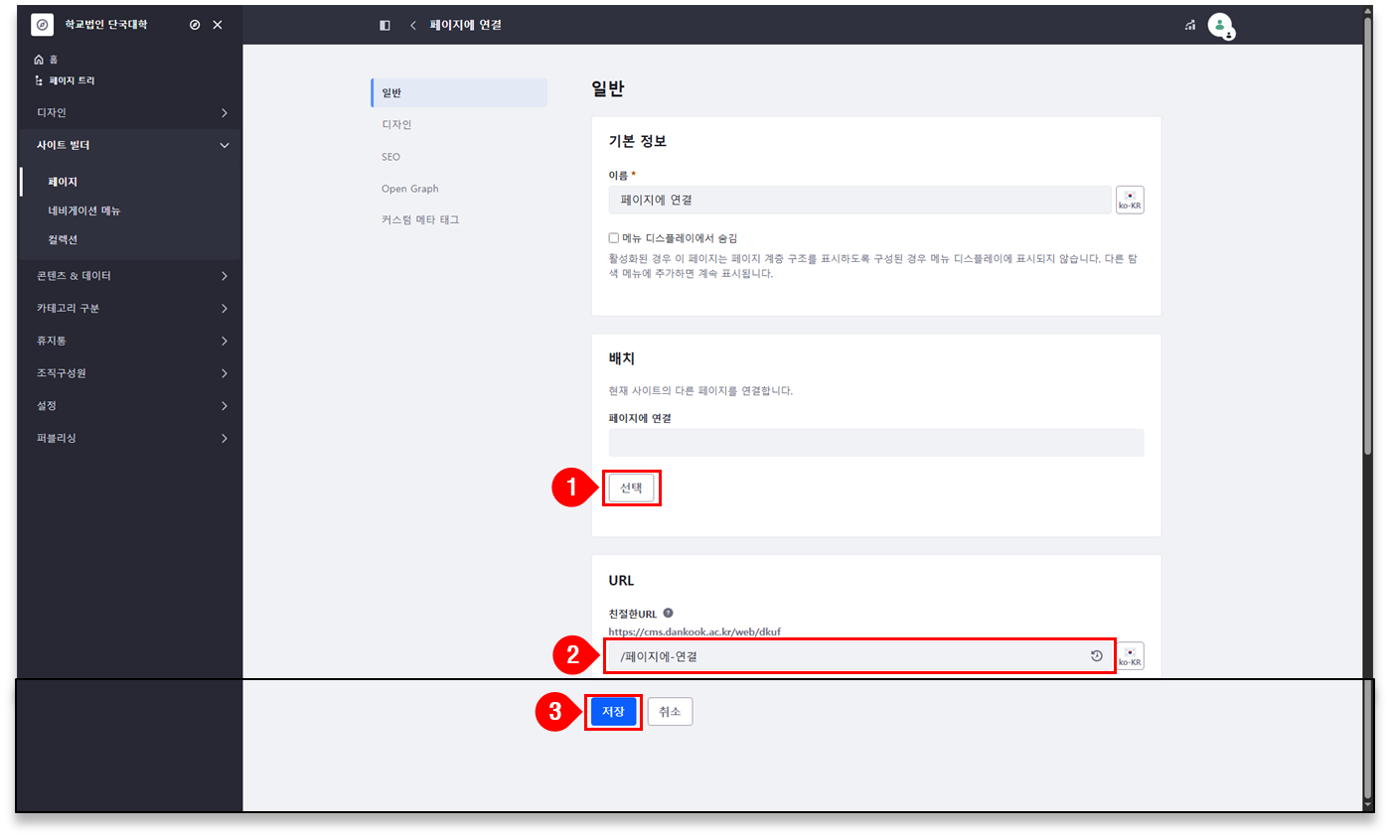Open the user profile avatar
The height and width of the screenshot is (838, 1390).
[1220, 25]
